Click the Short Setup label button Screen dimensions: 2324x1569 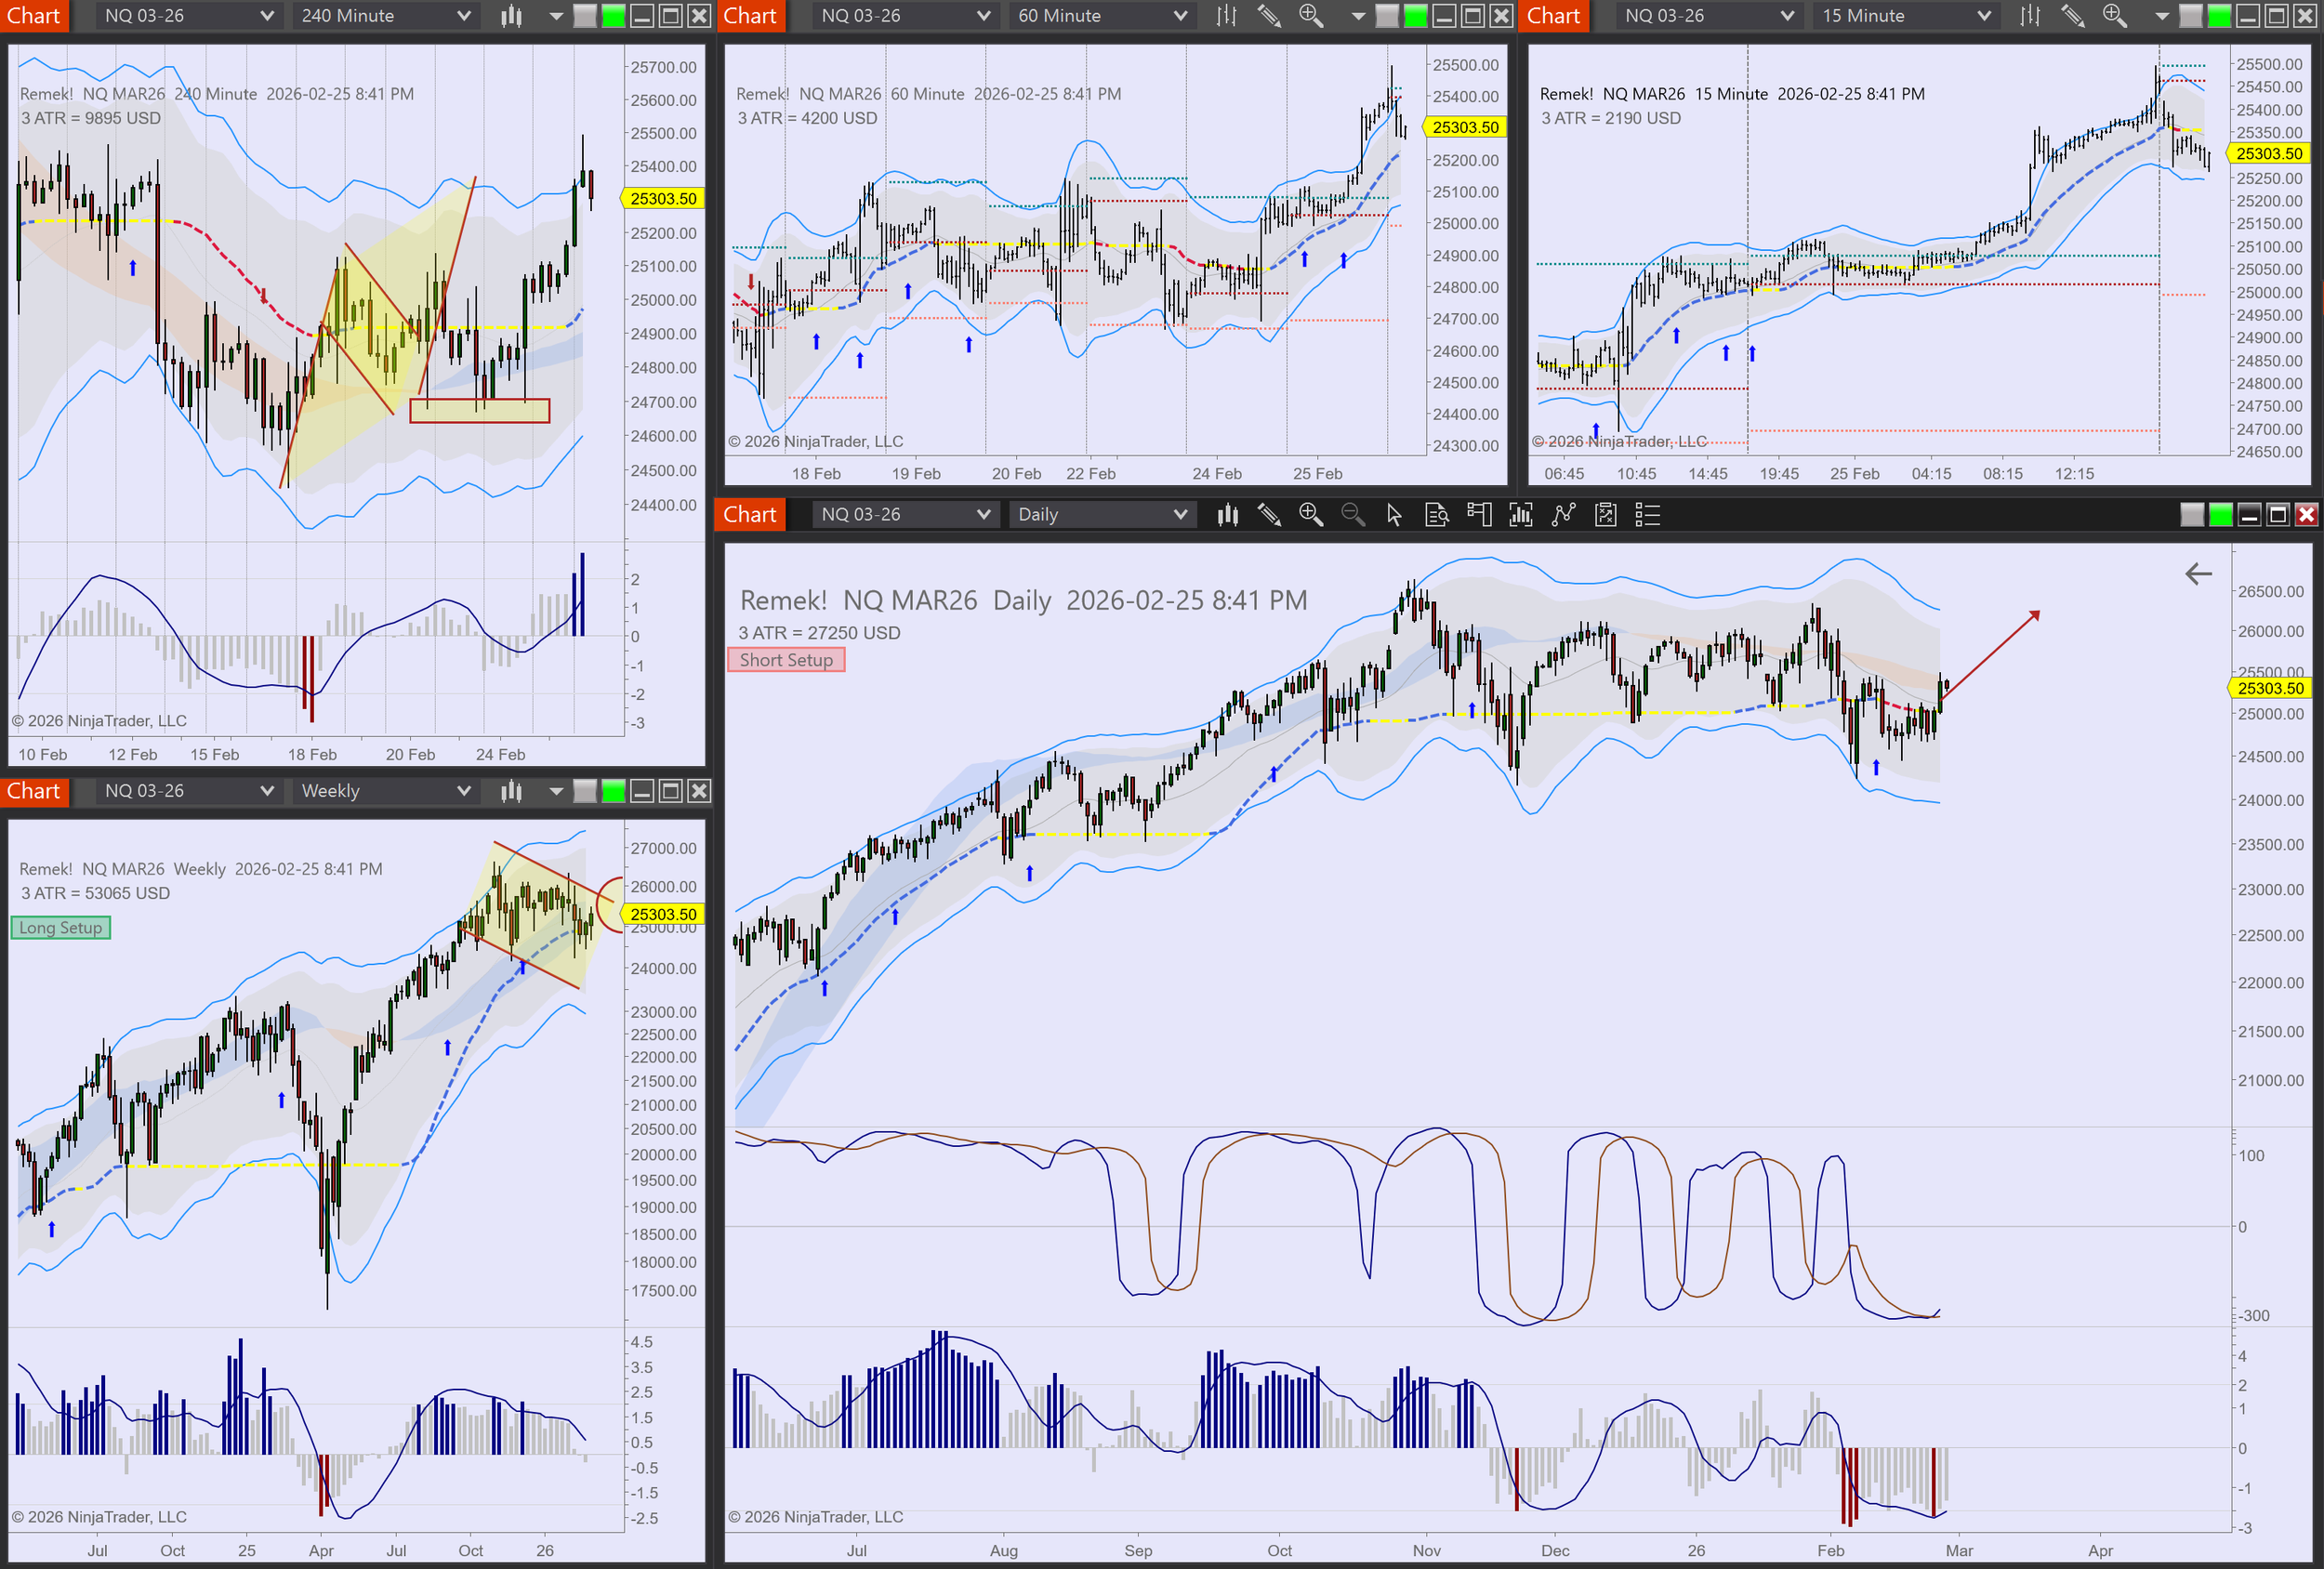coord(786,660)
